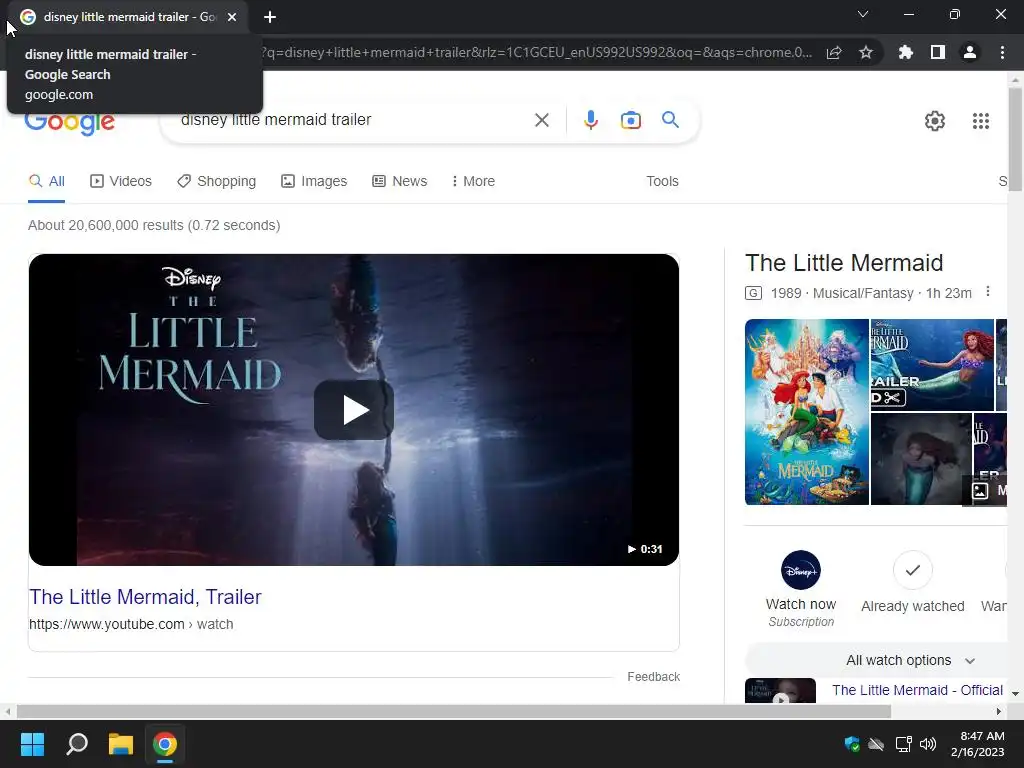Toggle the Chrome side panel
The image size is (1024, 768).
tap(937, 52)
